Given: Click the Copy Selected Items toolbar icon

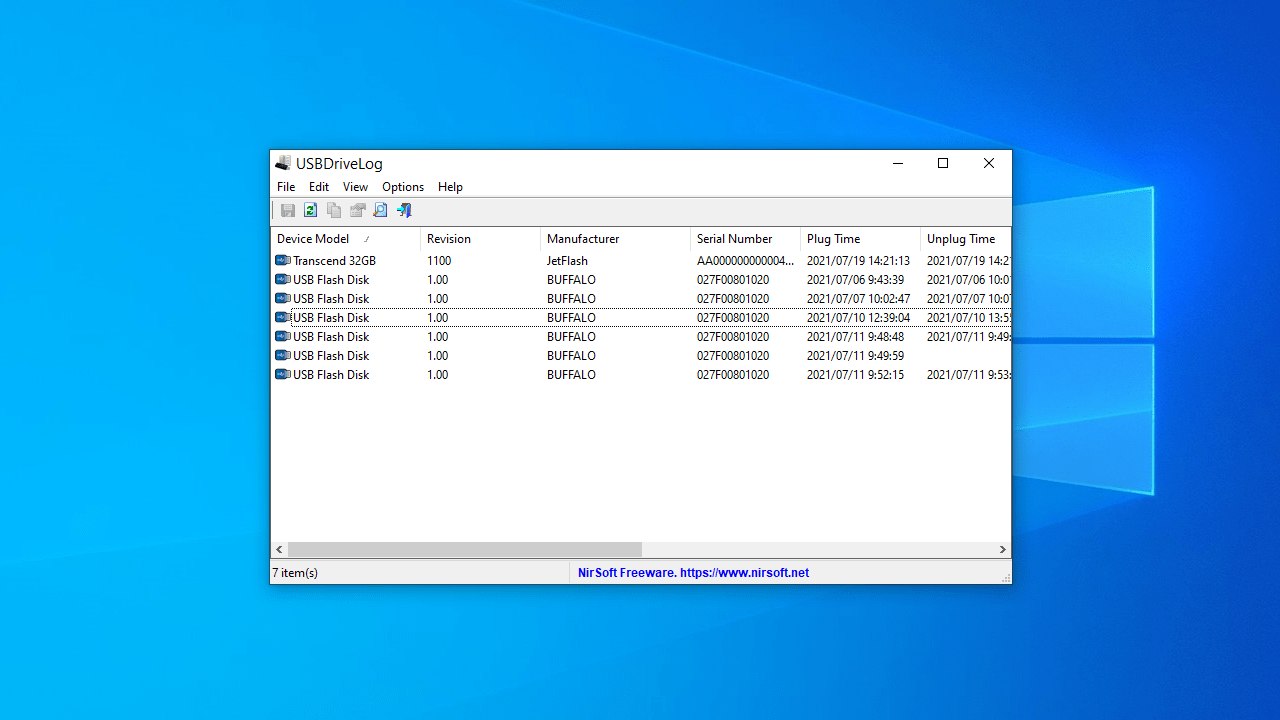Looking at the screenshot, I should [334, 210].
